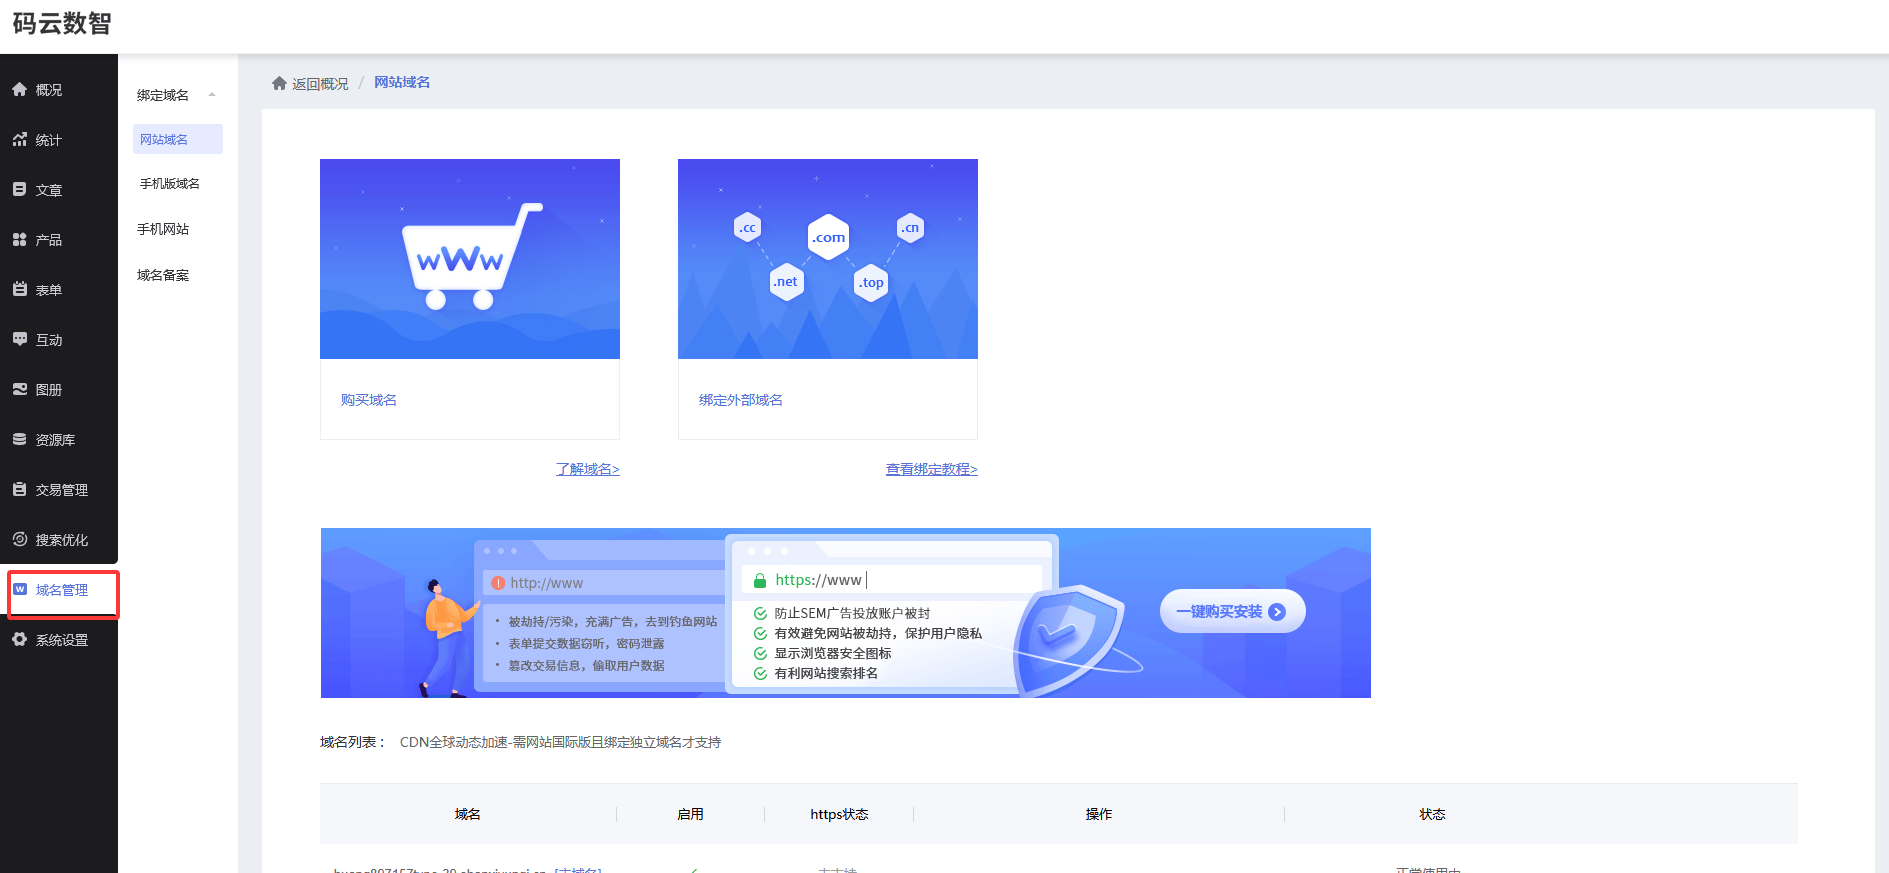Open the 域名备案 menu item

tap(163, 276)
